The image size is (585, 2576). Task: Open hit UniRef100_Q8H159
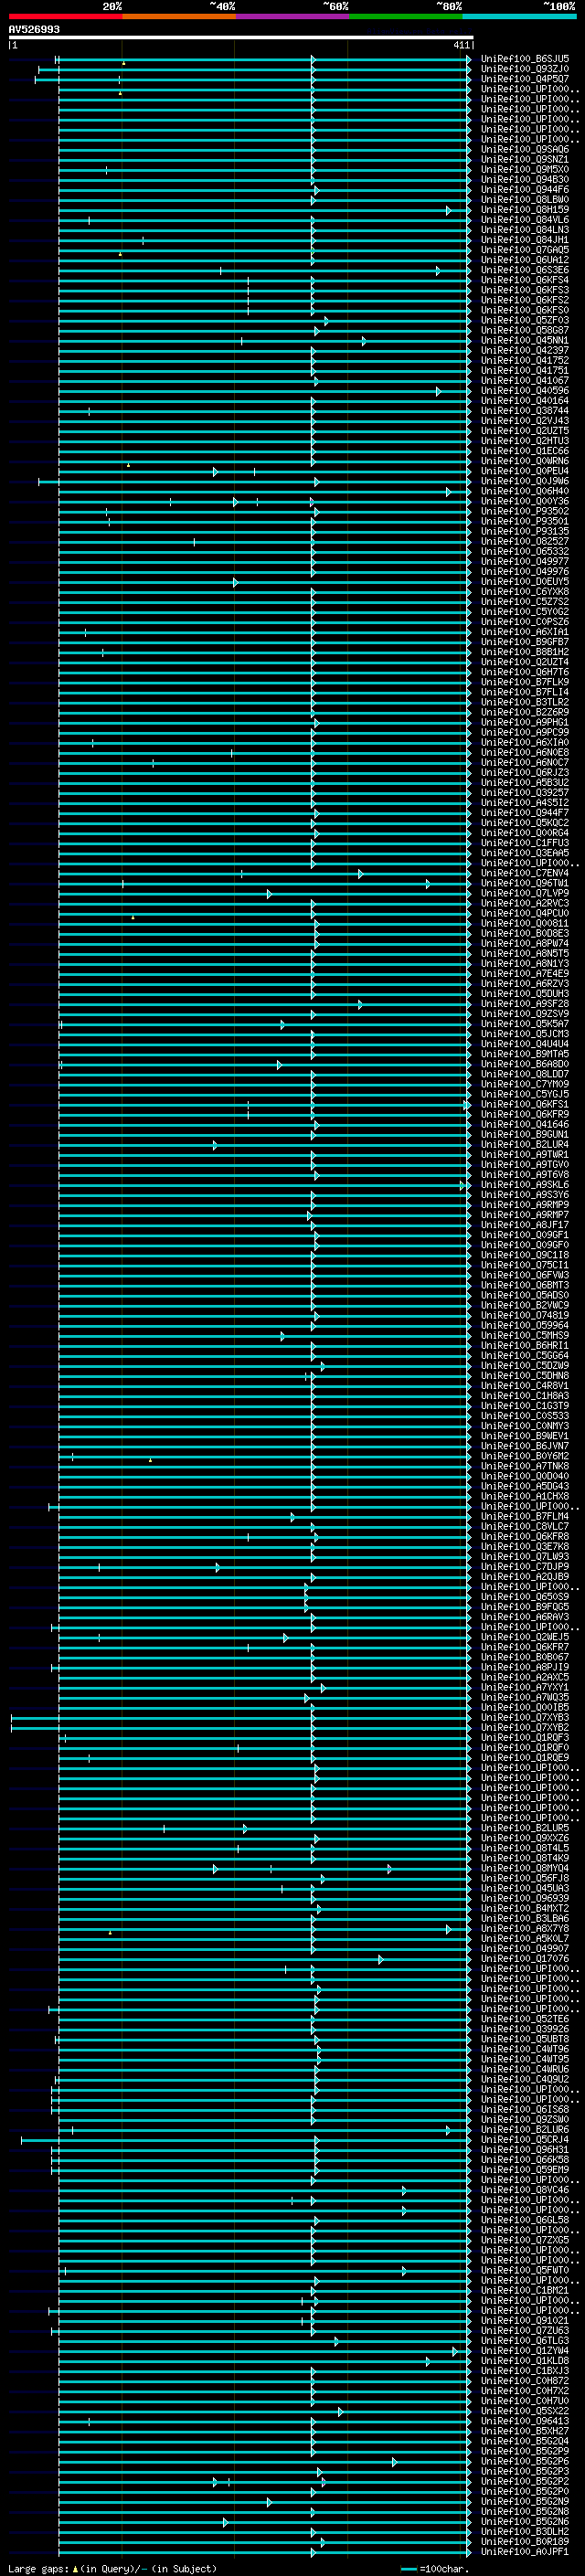525,210
